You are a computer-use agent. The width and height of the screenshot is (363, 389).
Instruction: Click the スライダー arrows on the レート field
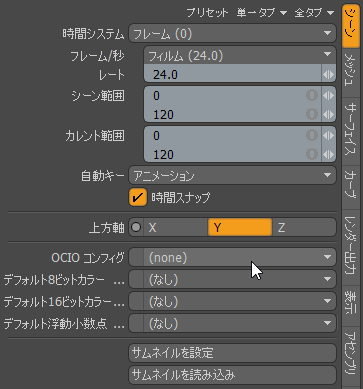tap(328, 75)
